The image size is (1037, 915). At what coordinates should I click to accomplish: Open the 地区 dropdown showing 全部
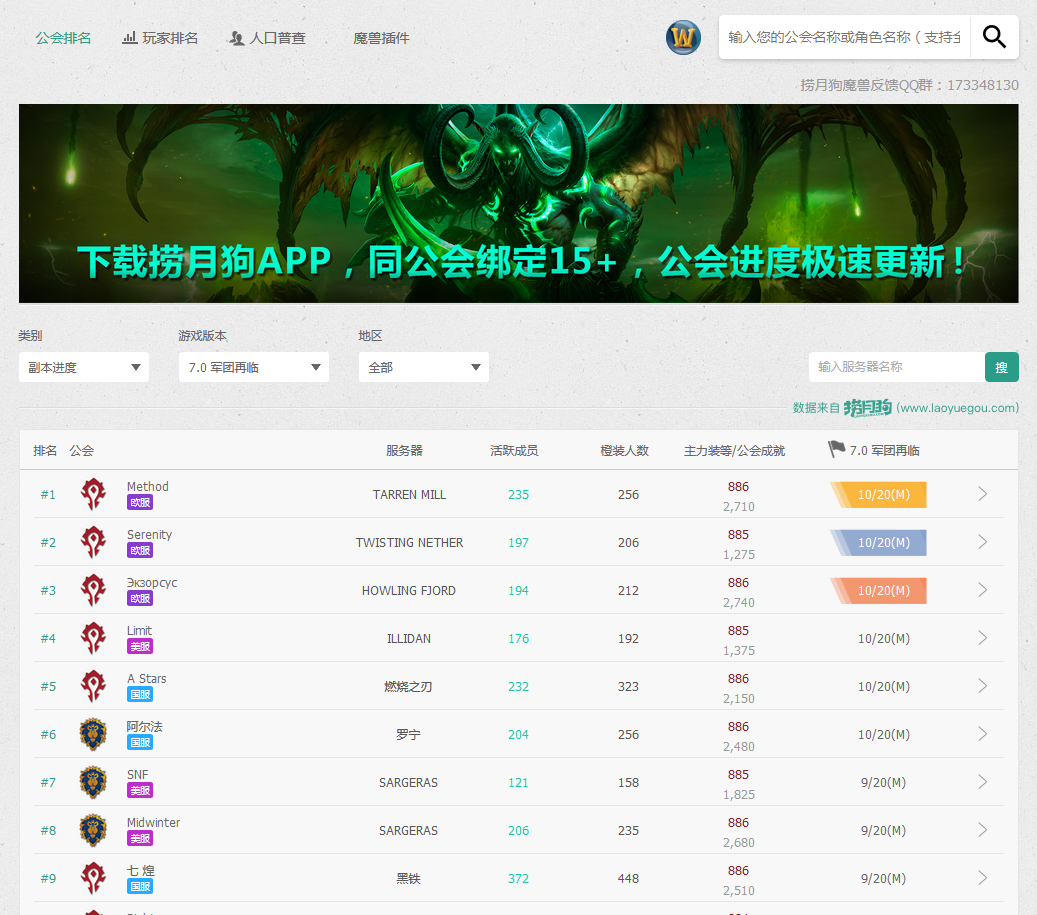[x=424, y=367]
